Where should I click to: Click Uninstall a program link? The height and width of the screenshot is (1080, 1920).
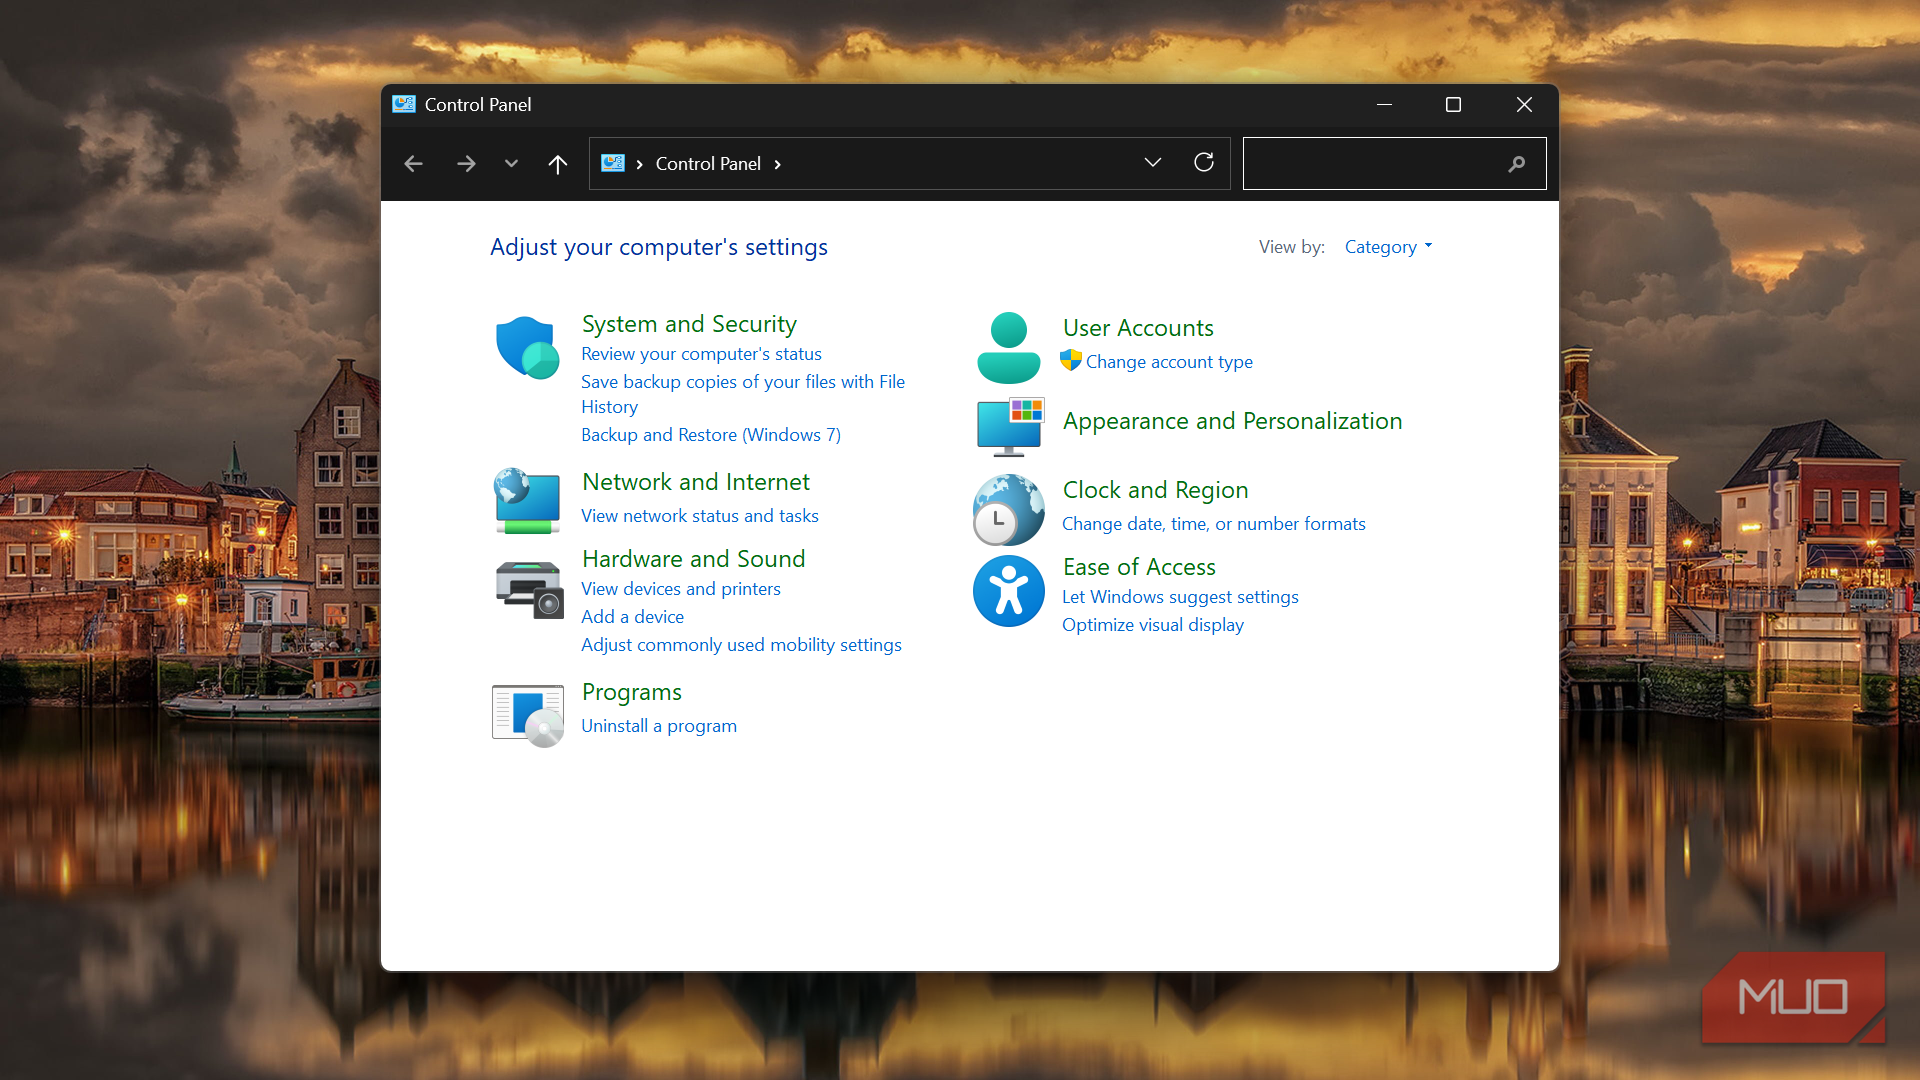pos(659,726)
